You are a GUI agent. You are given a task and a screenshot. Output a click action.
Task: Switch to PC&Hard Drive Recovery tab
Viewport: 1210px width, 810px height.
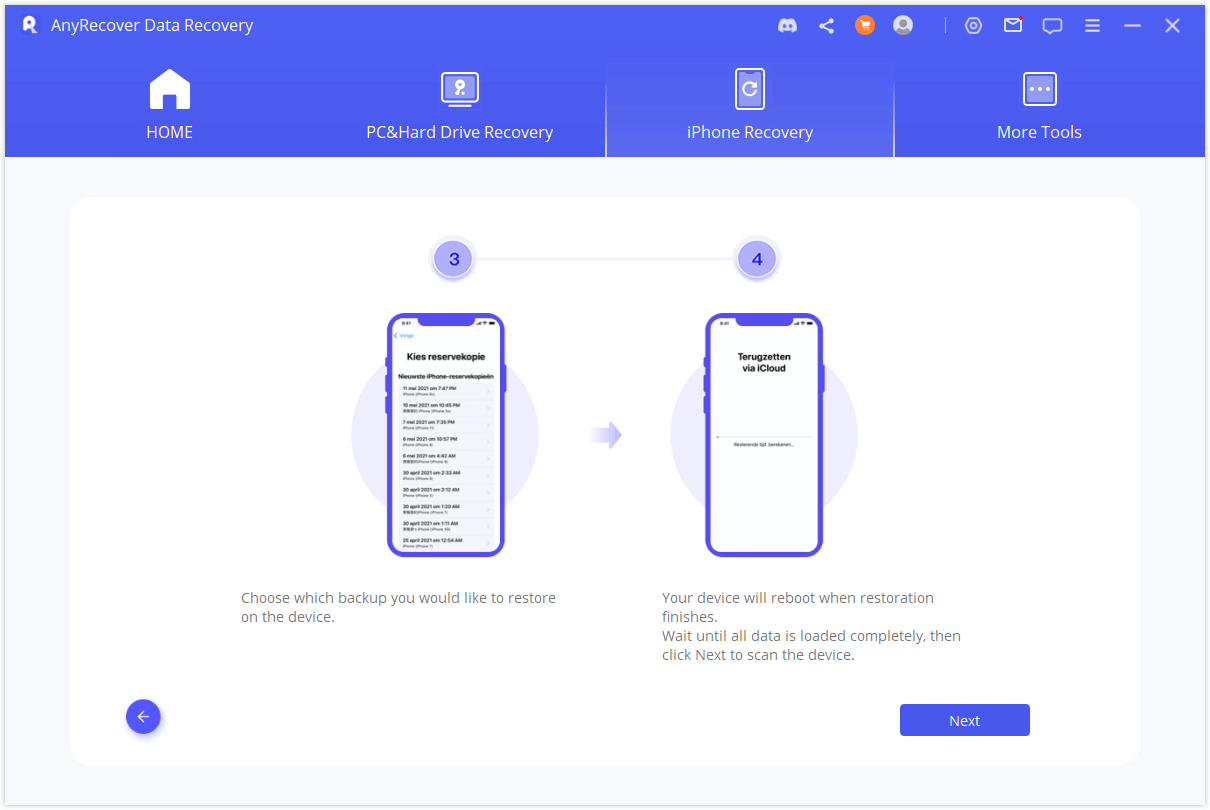(x=459, y=107)
